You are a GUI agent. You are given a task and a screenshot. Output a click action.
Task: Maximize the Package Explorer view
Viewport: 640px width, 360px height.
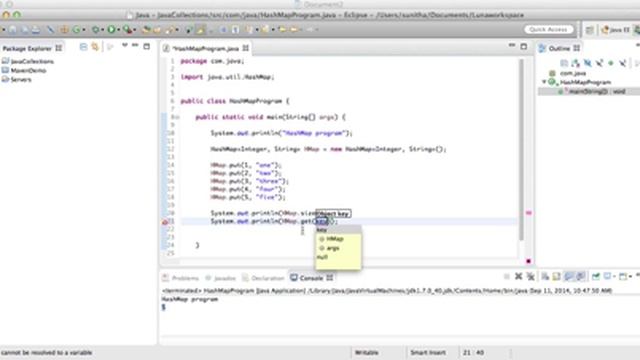147,47
